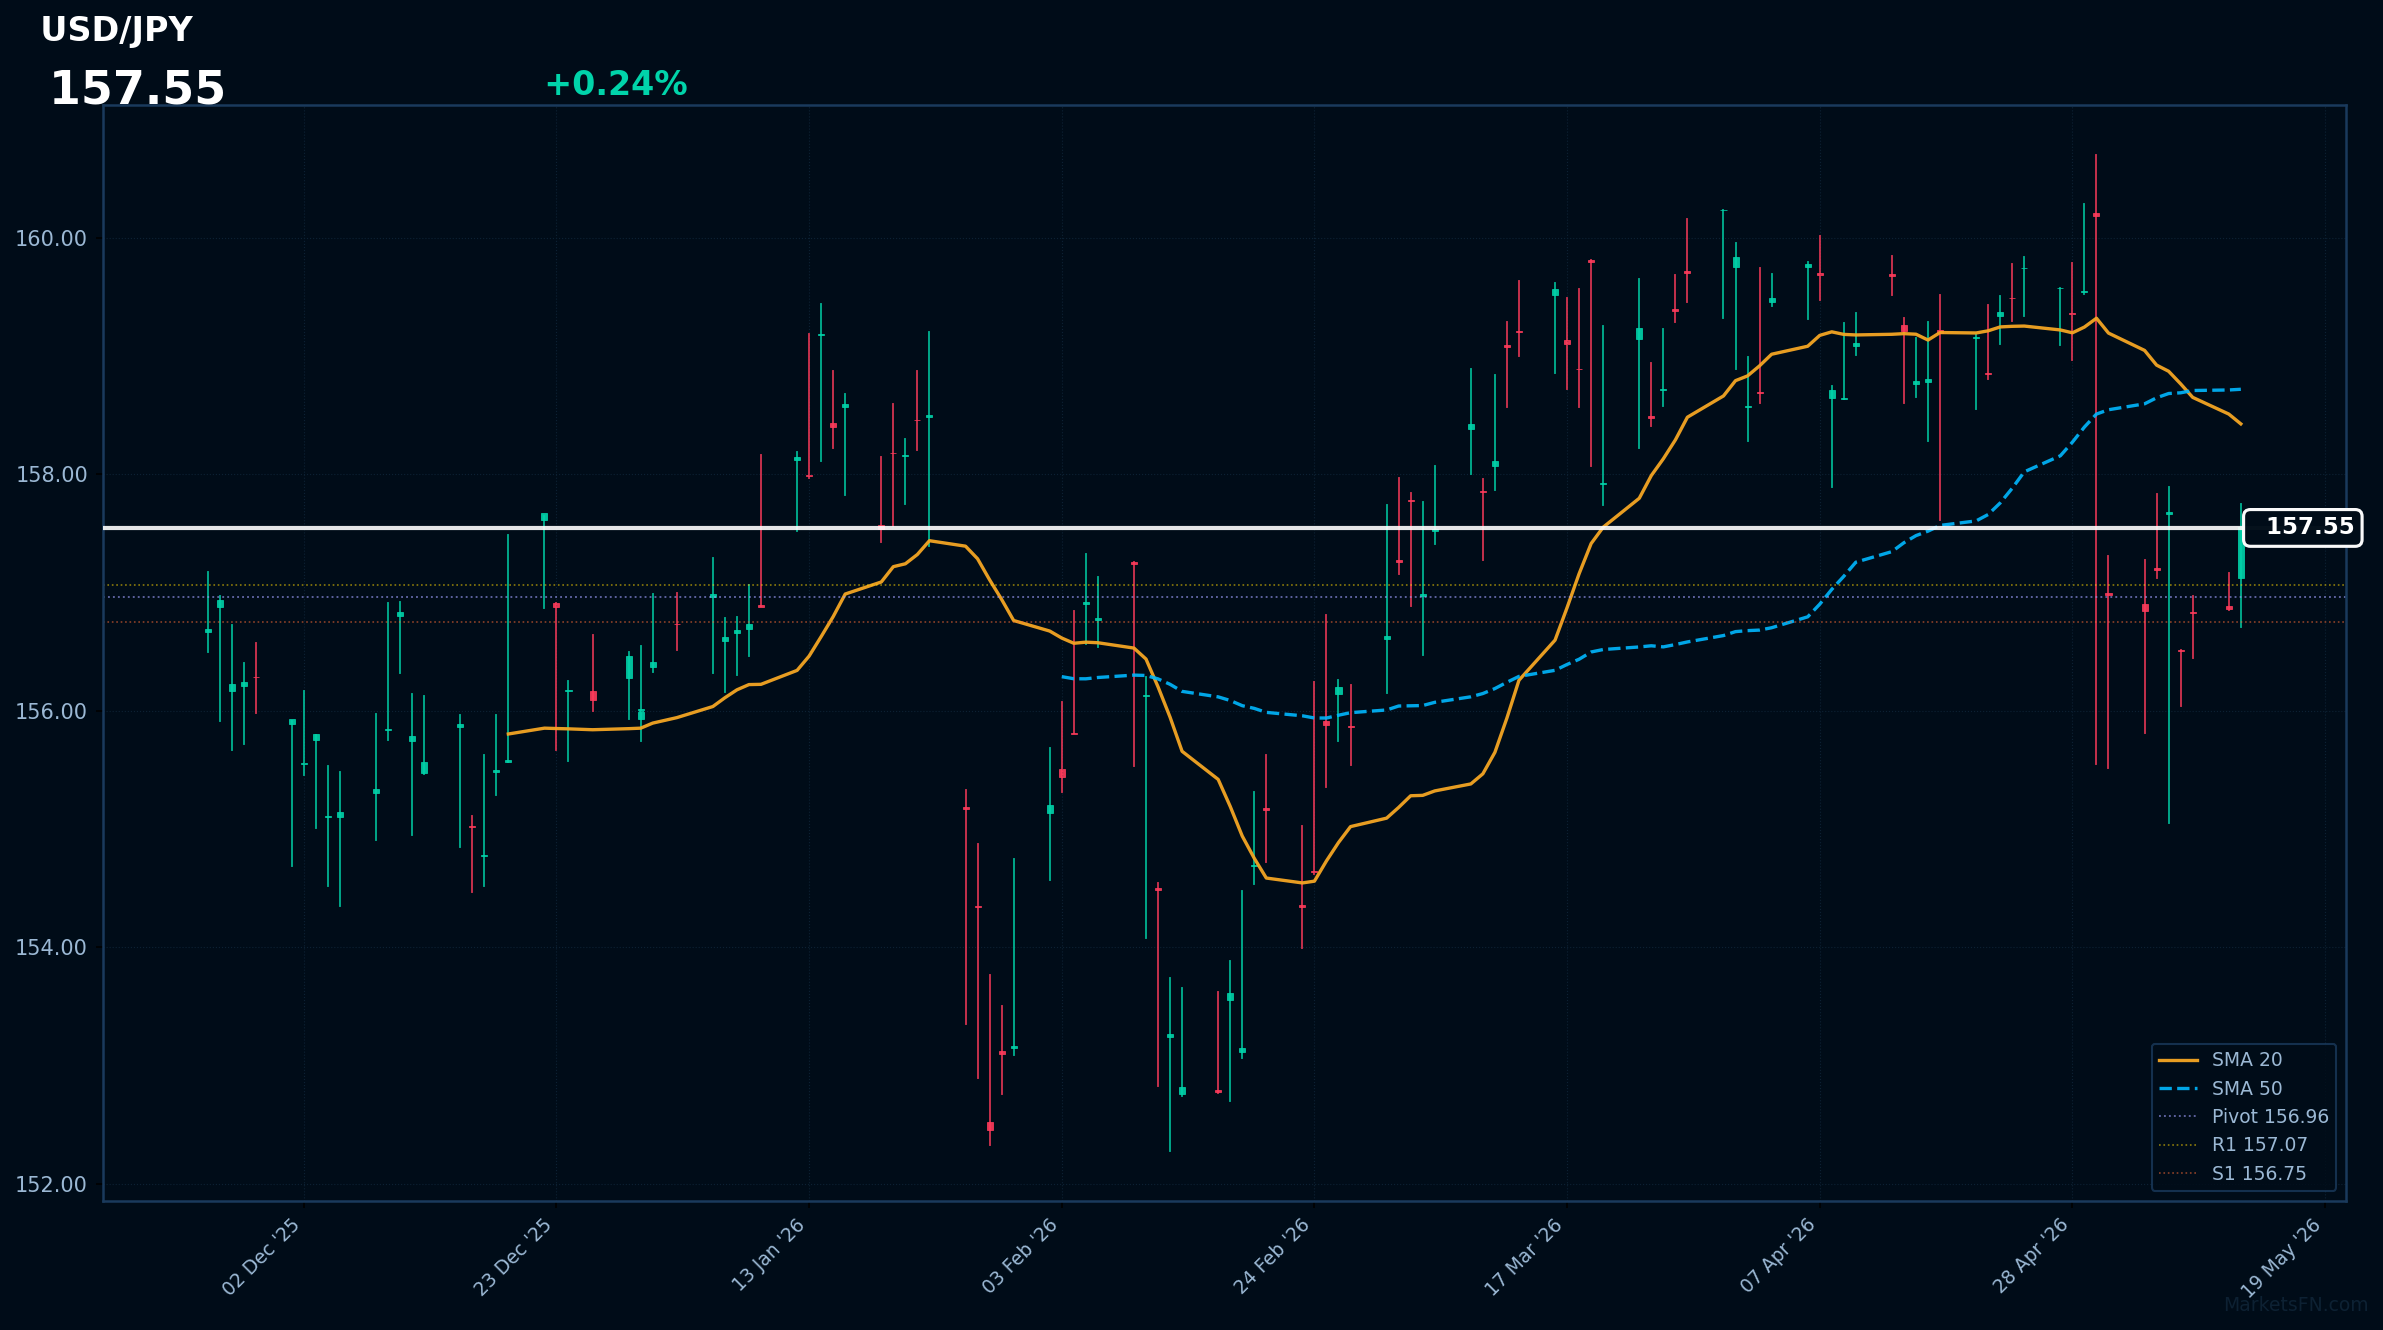Click the 17 Mar '26 date label

pyautogui.click(x=1523, y=1257)
